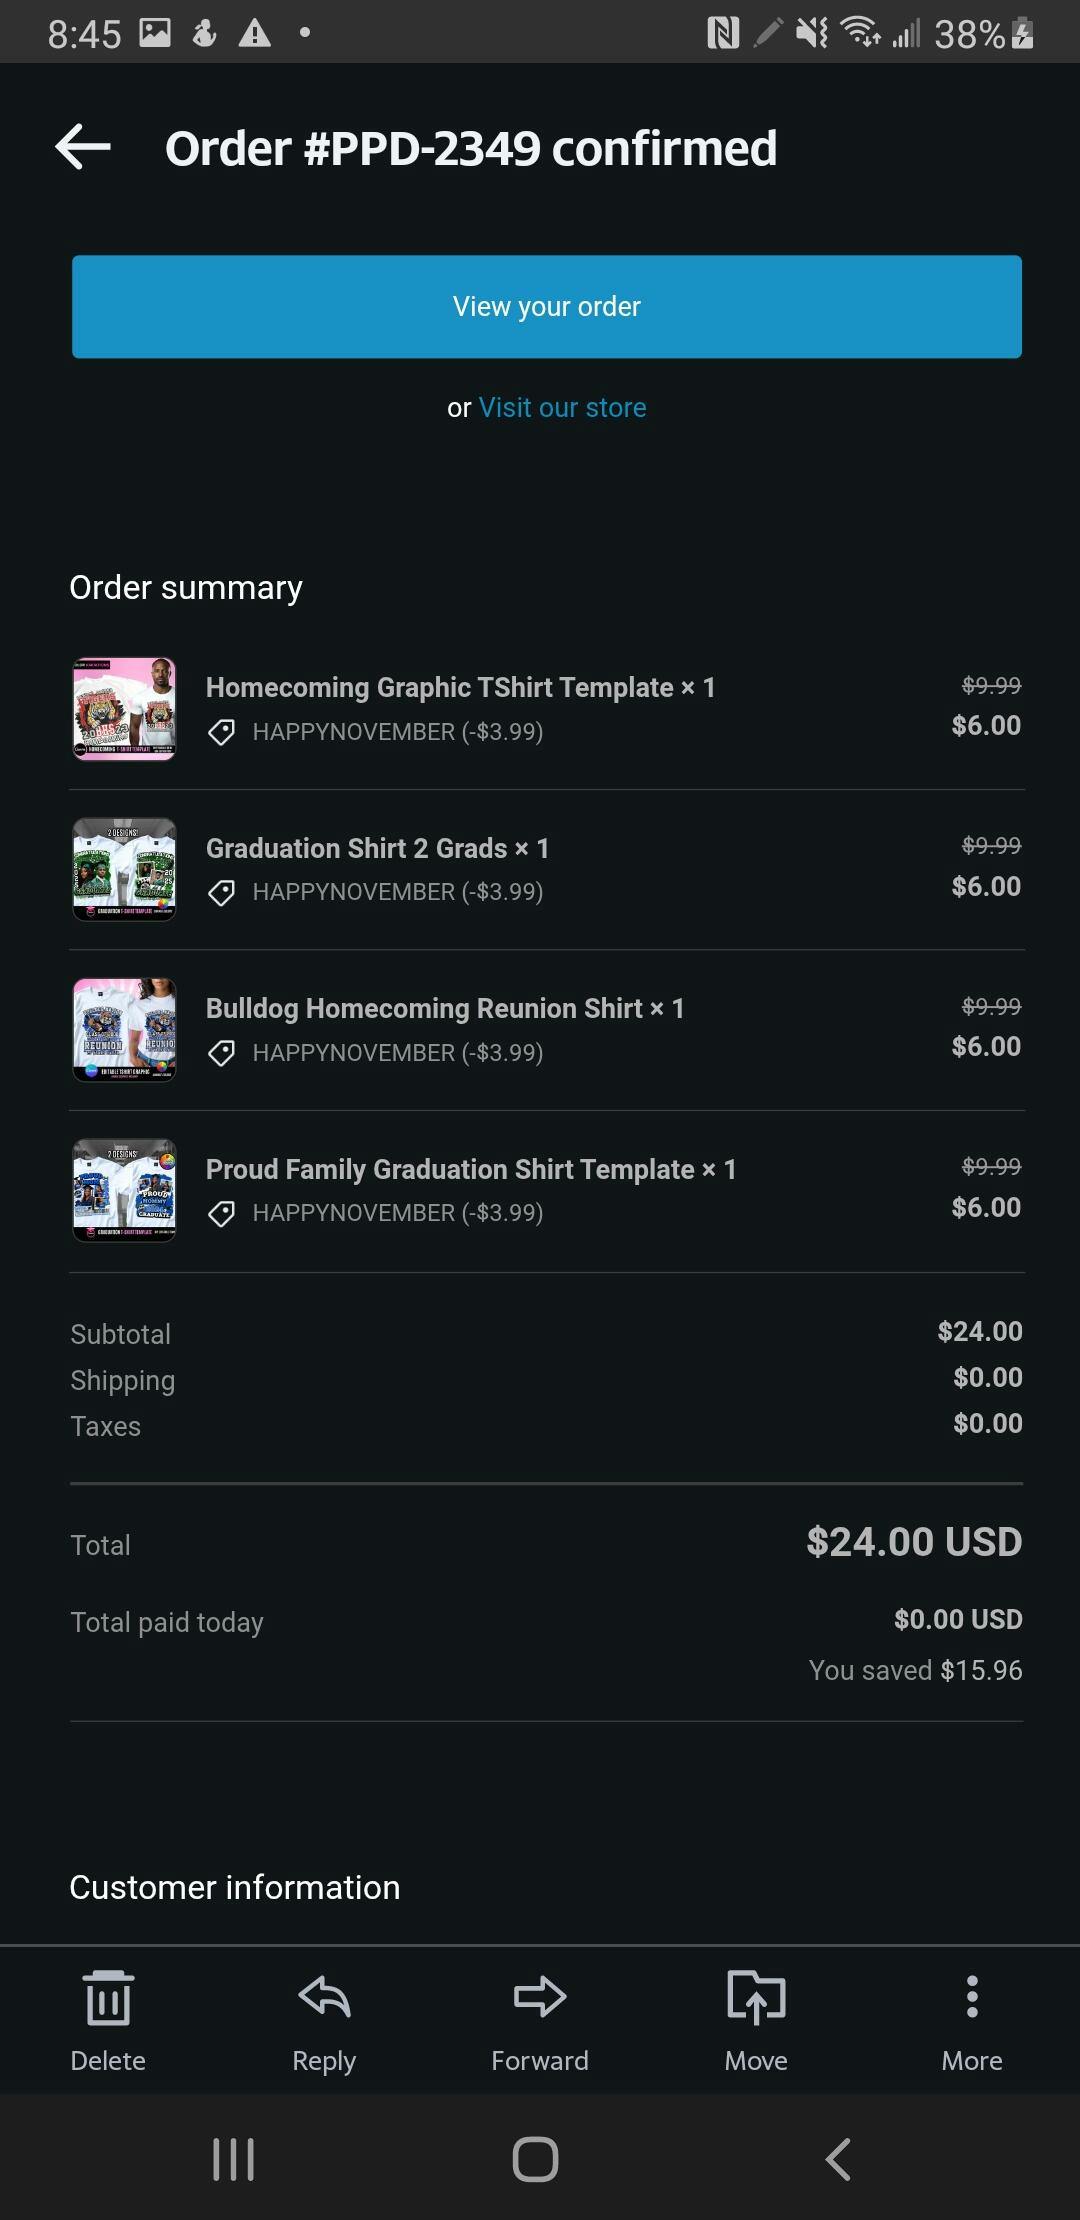Click the View your order button
Image resolution: width=1080 pixels, height=2220 pixels.
pos(547,307)
